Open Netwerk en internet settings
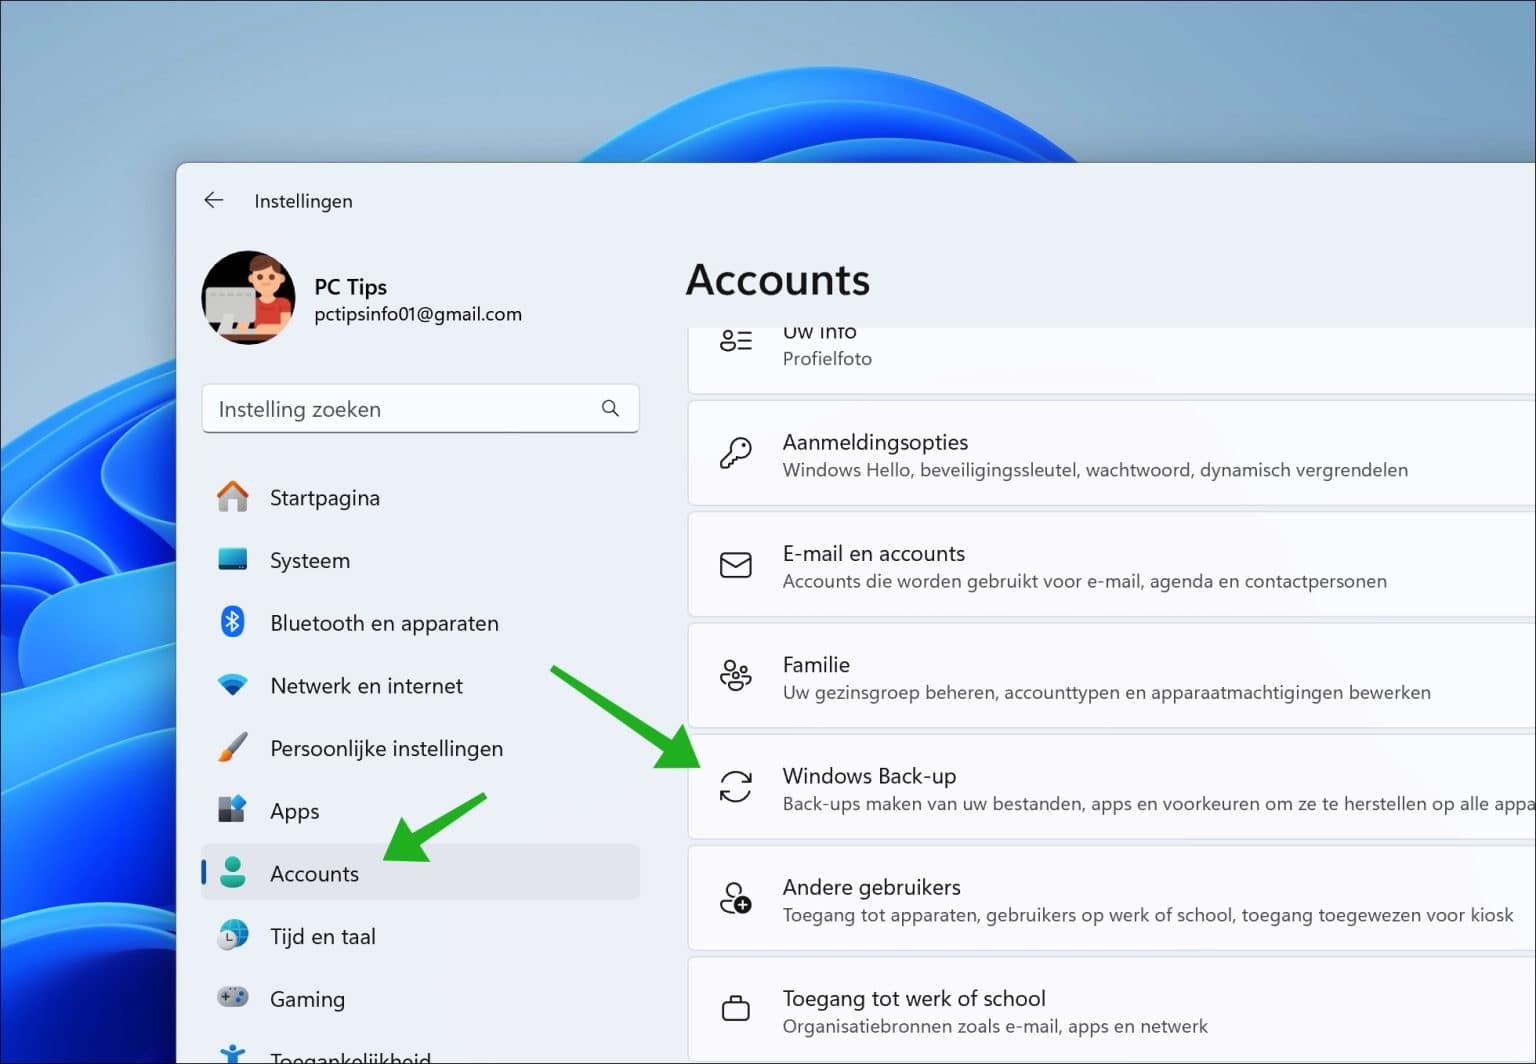Screen dimensions: 1536x1064 coord(420,686)
